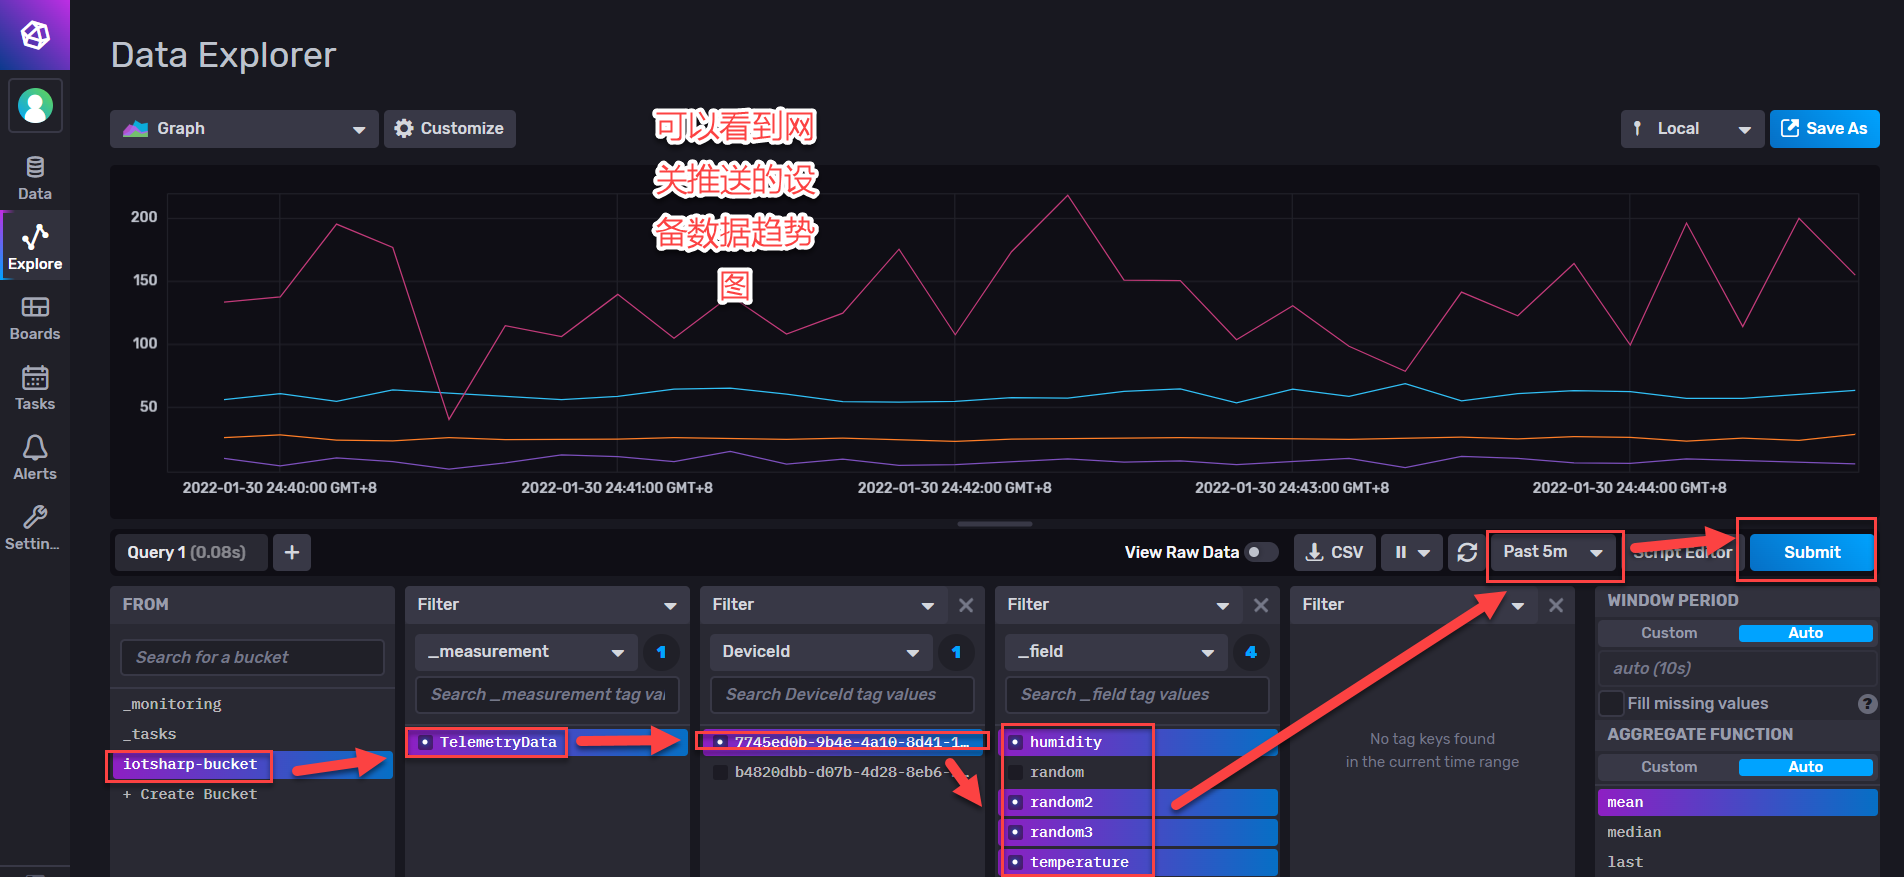Click the Search for a bucket field

pyautogui.click(x=252, y=657)
